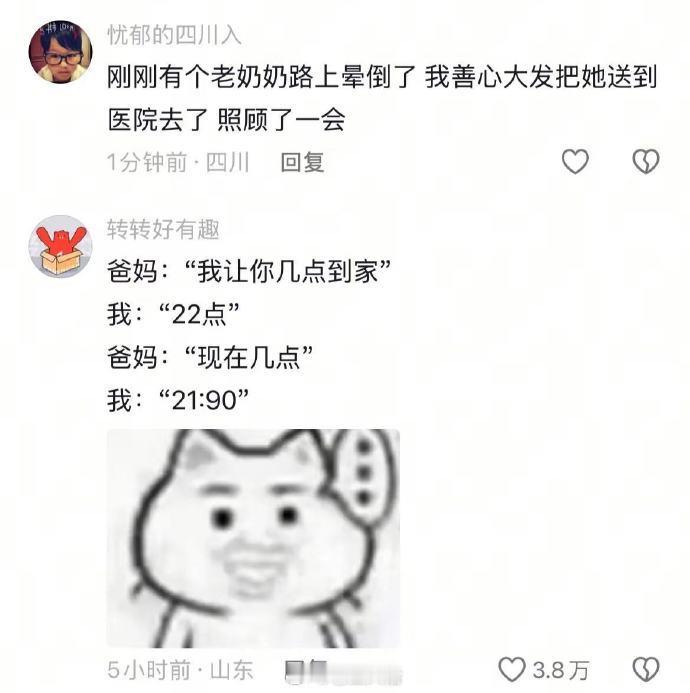
Task: Open avatar of 忧郁的四川入 user
Action: tap(60, 51)
